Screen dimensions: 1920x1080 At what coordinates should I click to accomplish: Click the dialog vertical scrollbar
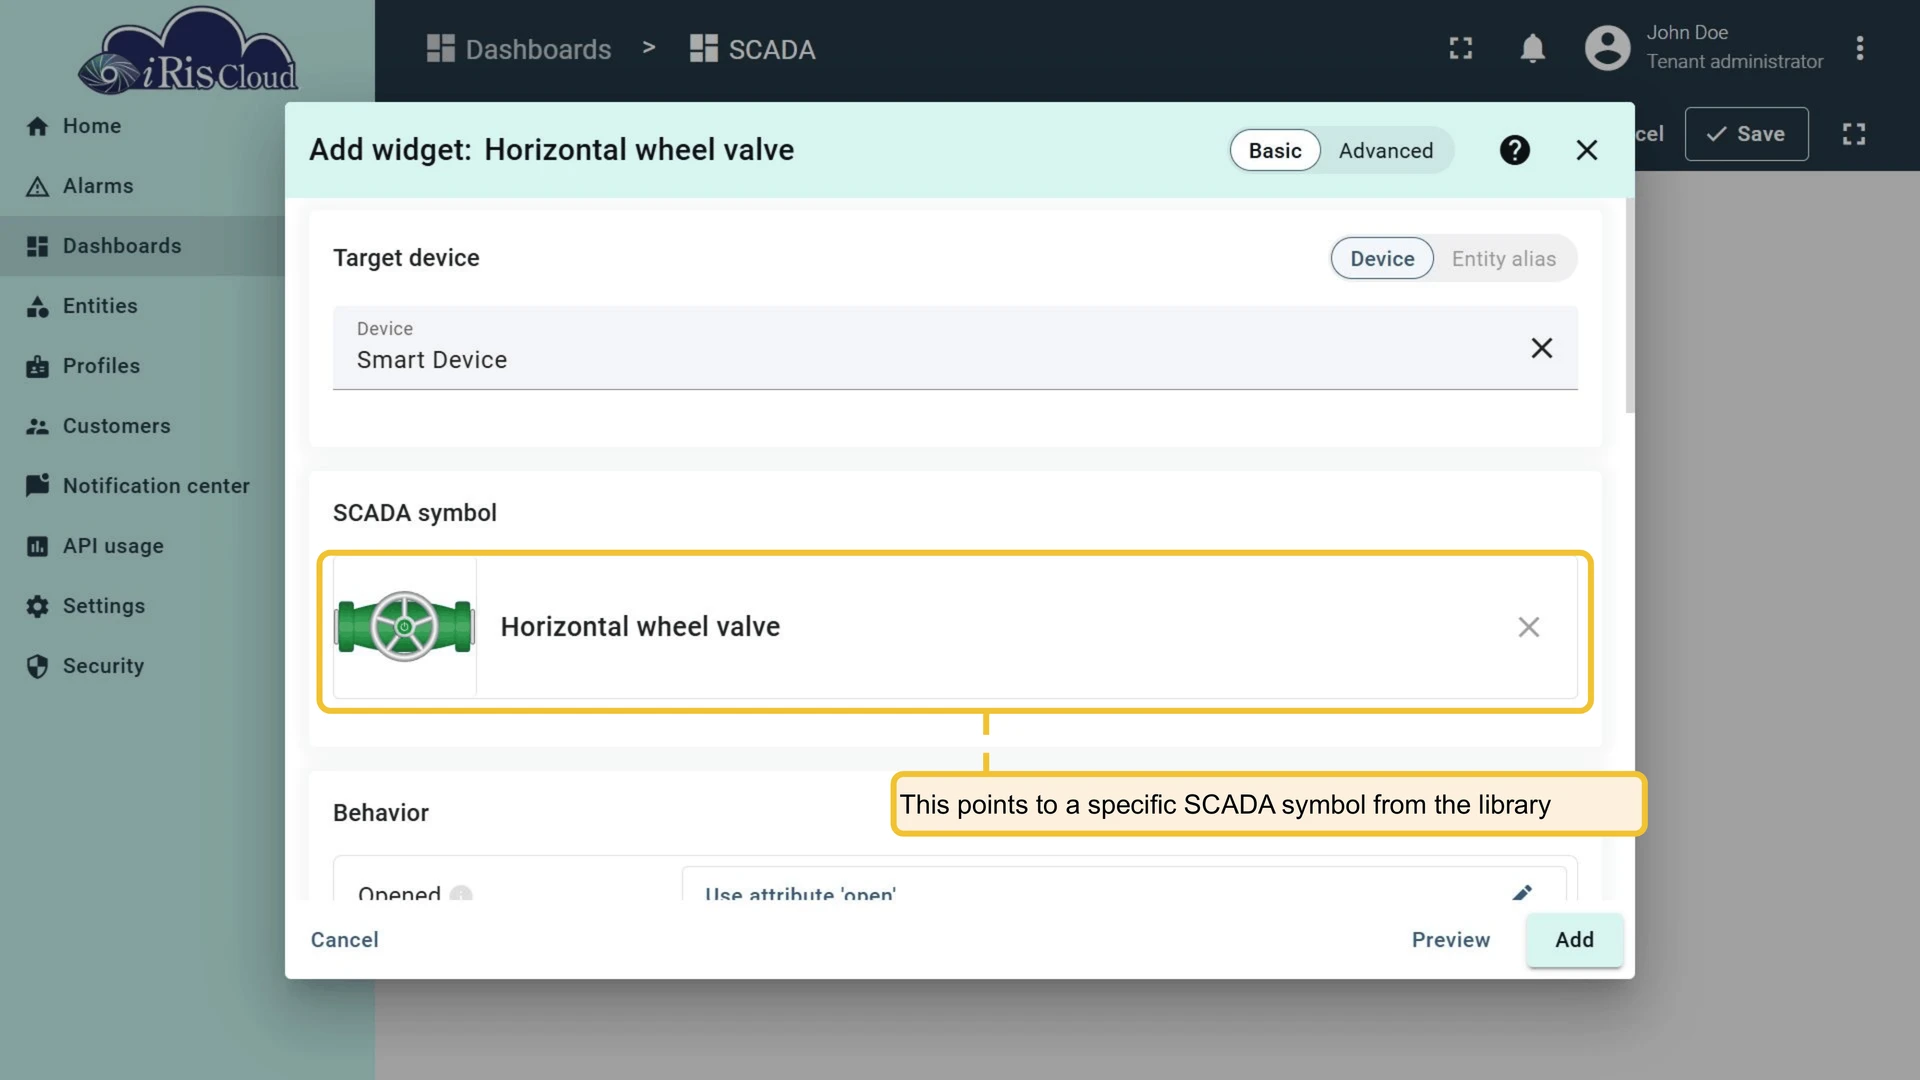pyautogui.click(x=1630, y=305)
